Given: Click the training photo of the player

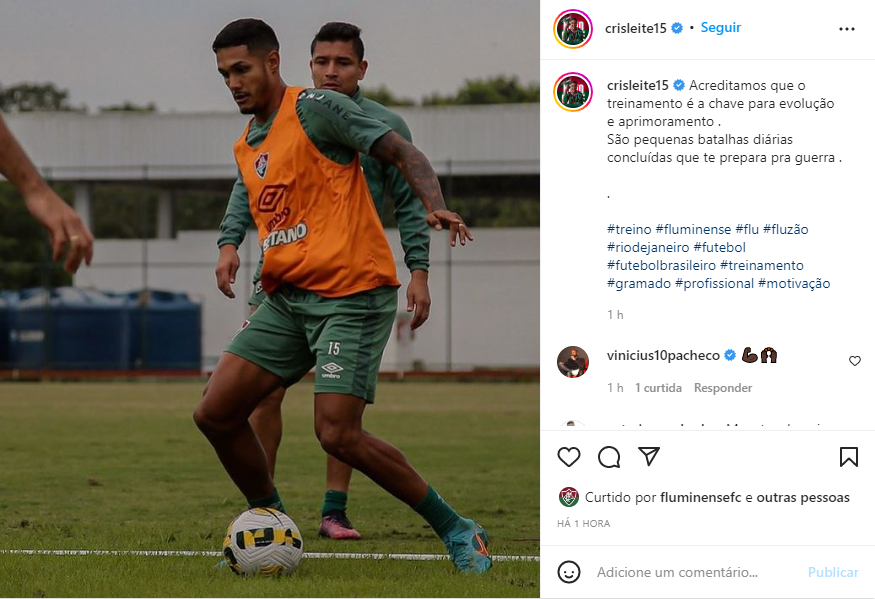Looking at the screenshot, I should pos(270,299).
